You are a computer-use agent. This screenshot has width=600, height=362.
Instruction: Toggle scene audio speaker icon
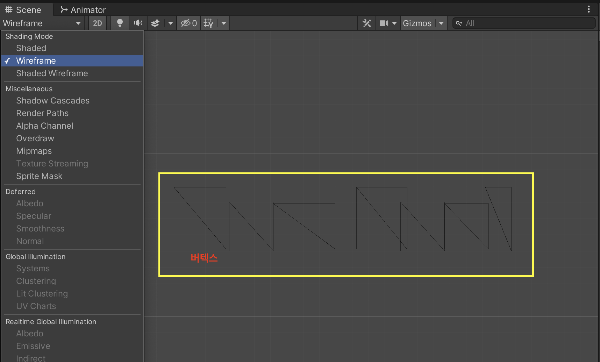click(x=138, y=23)
